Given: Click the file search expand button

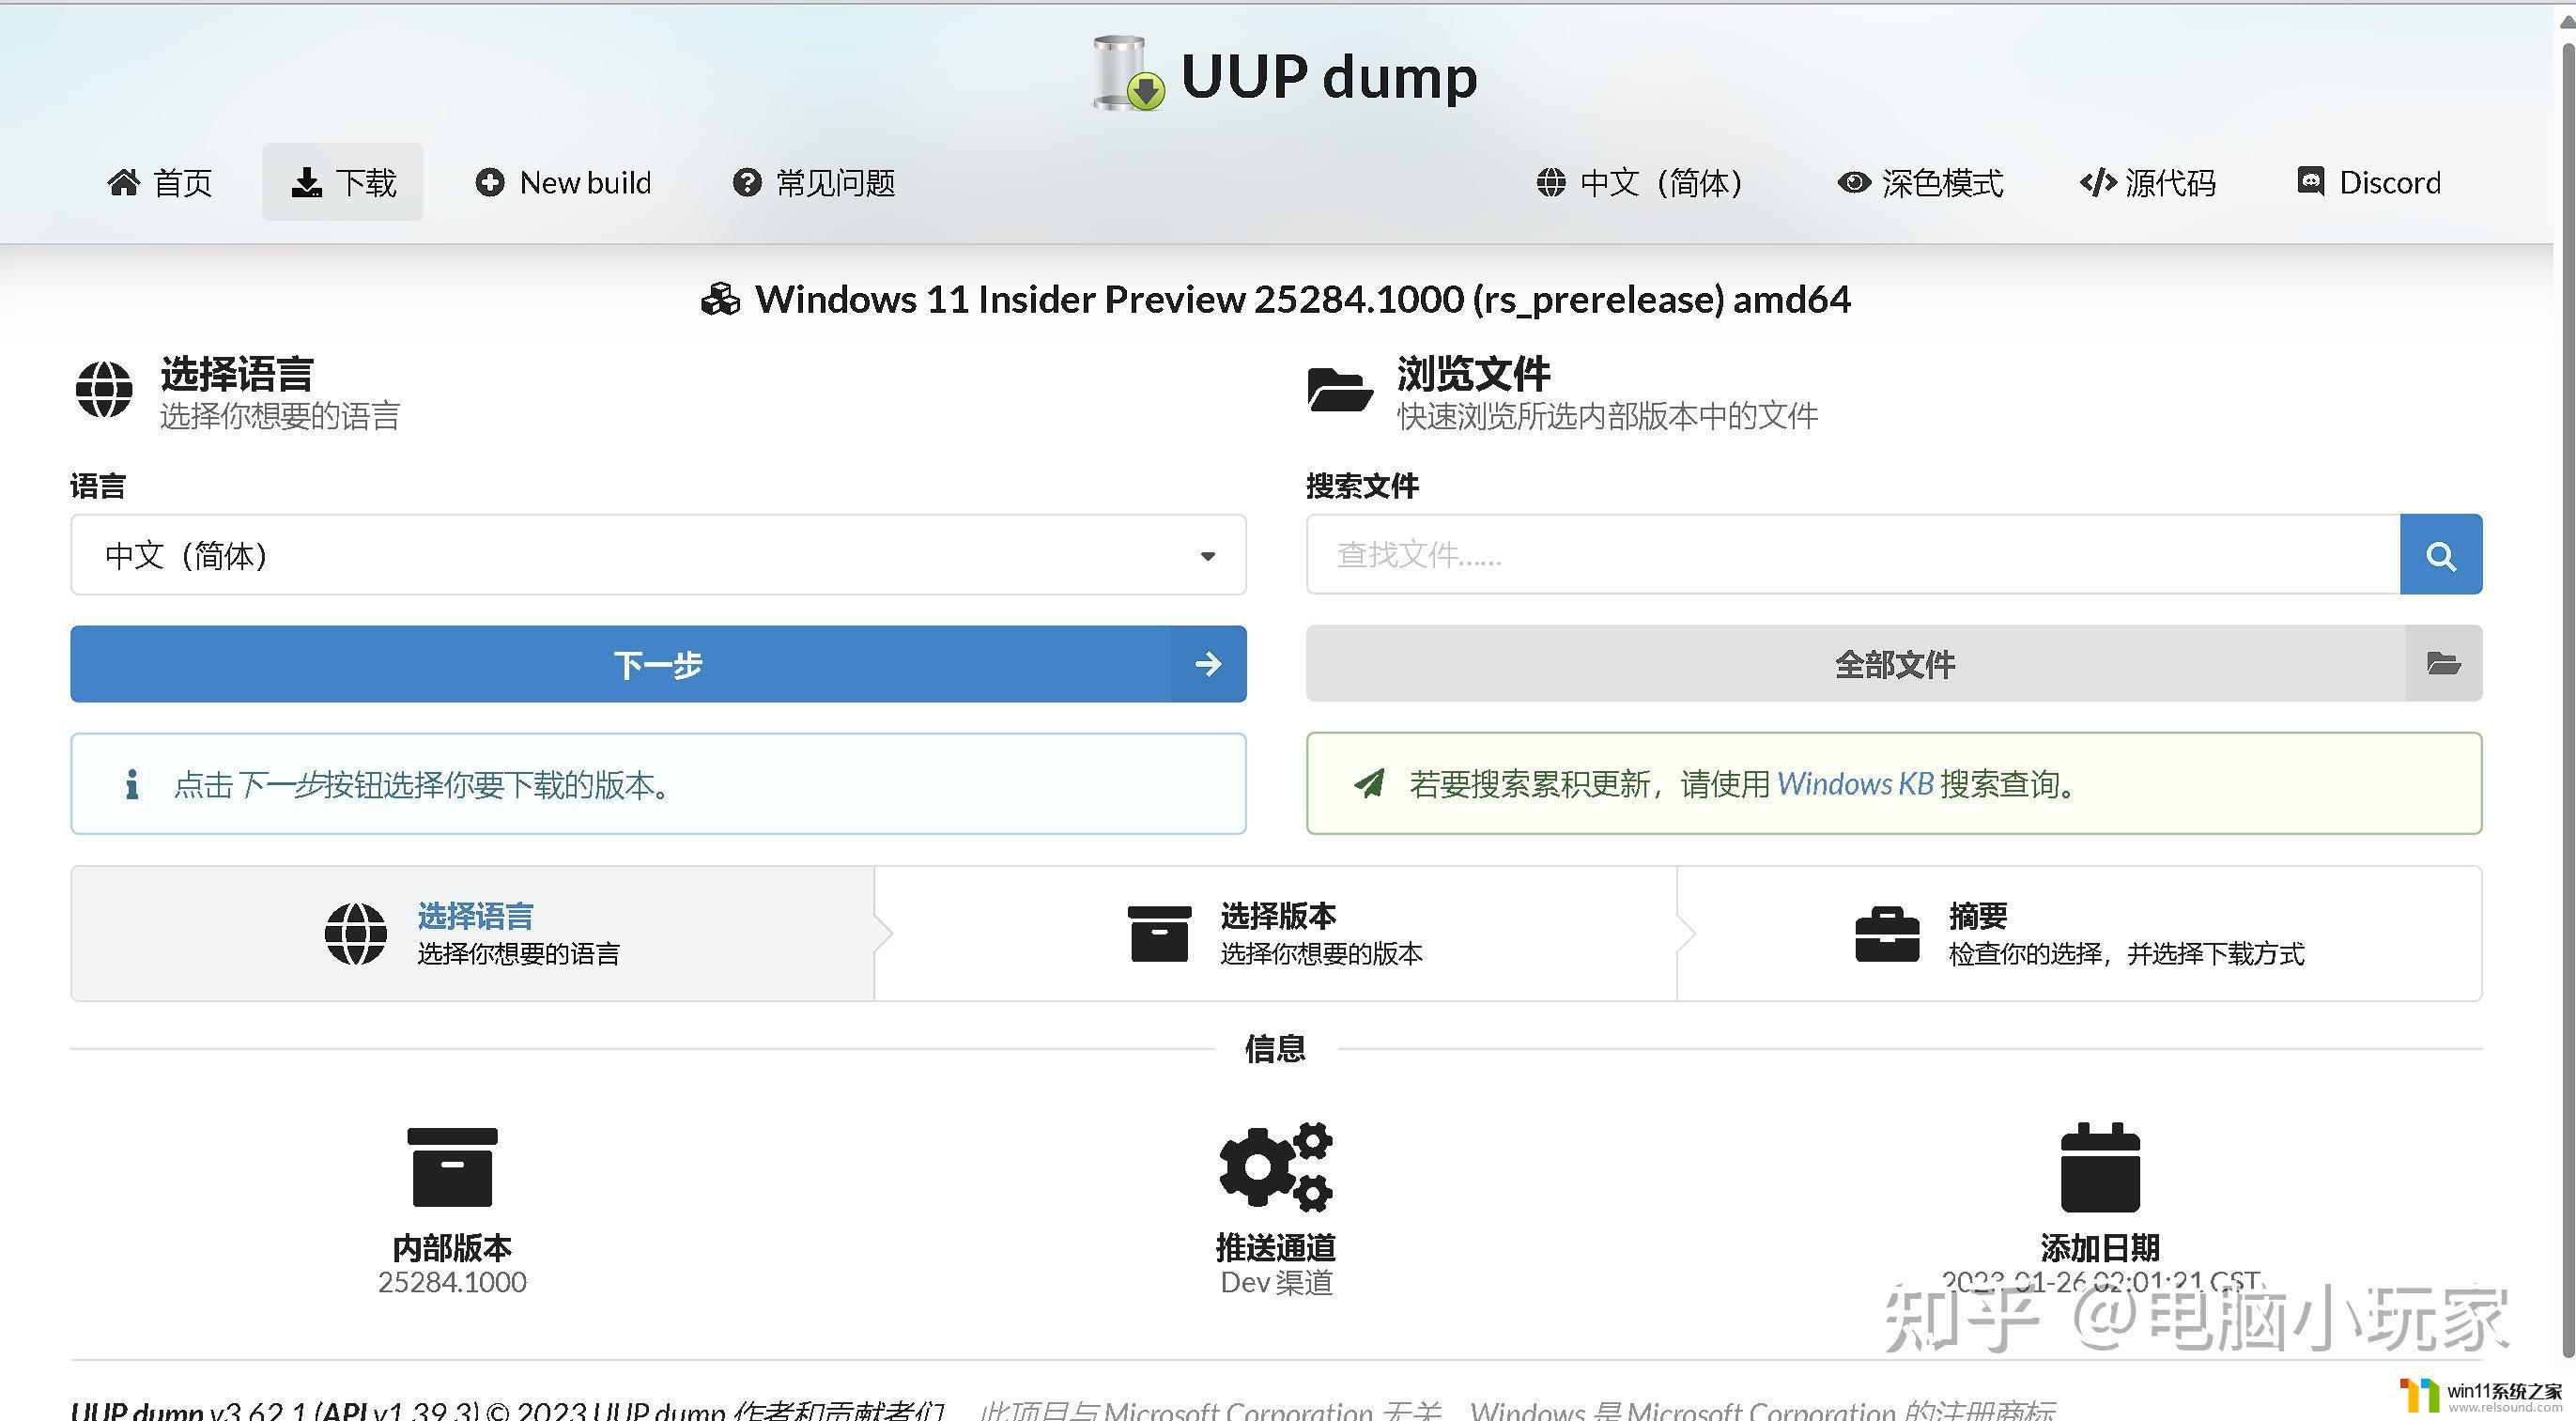Looking at the screenshot, I should pyautogui.click(x=2440, y=665).
